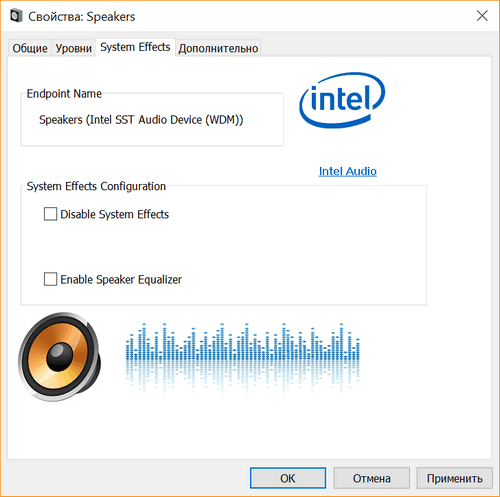Click the Endpoint Name group label
This screenshot has height=497, width=500.
pos(64,94)
